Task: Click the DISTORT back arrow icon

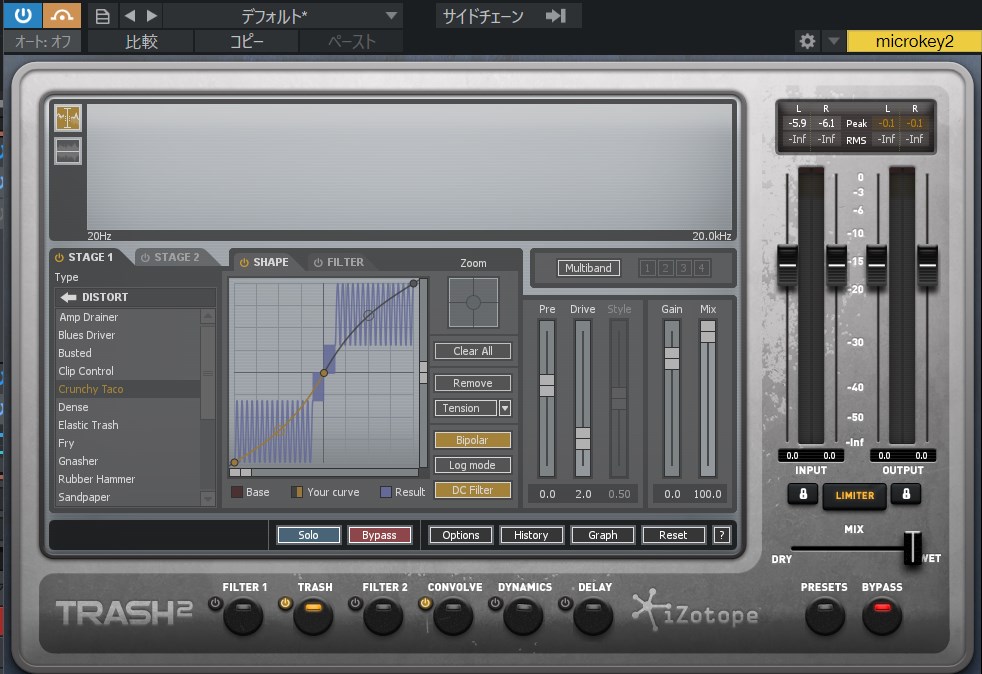Action: [x=68, y=297]
